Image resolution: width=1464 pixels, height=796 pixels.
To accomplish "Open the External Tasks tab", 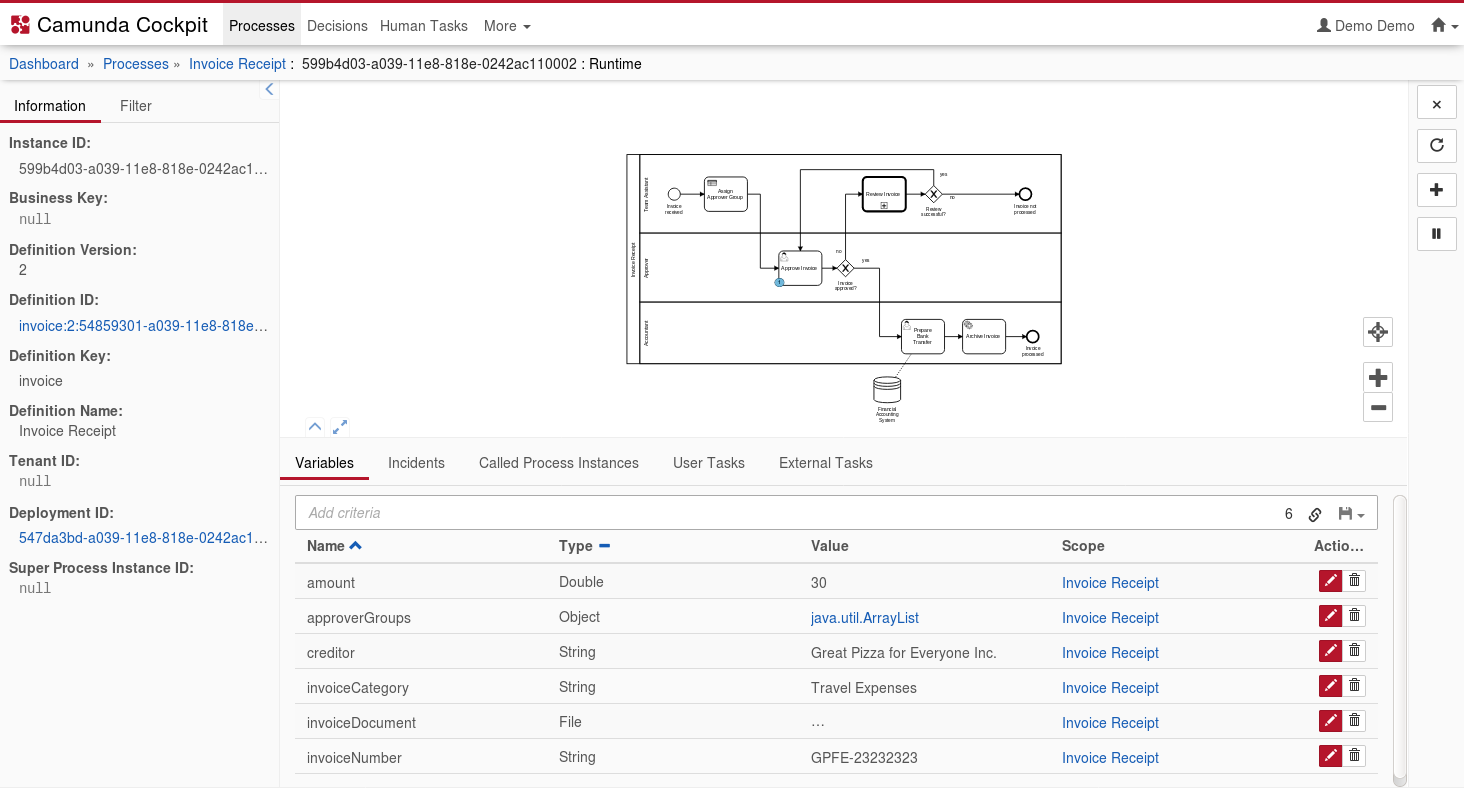I will click(826, 463).
